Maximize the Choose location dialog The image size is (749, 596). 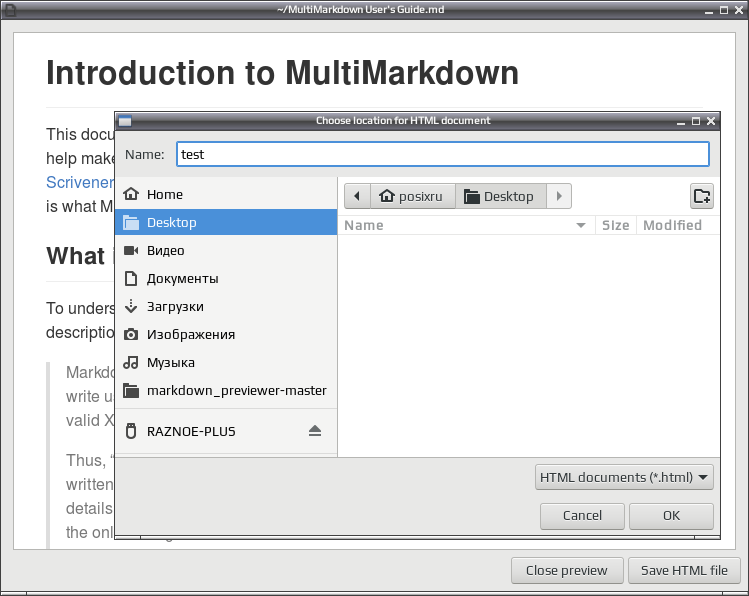696,121
